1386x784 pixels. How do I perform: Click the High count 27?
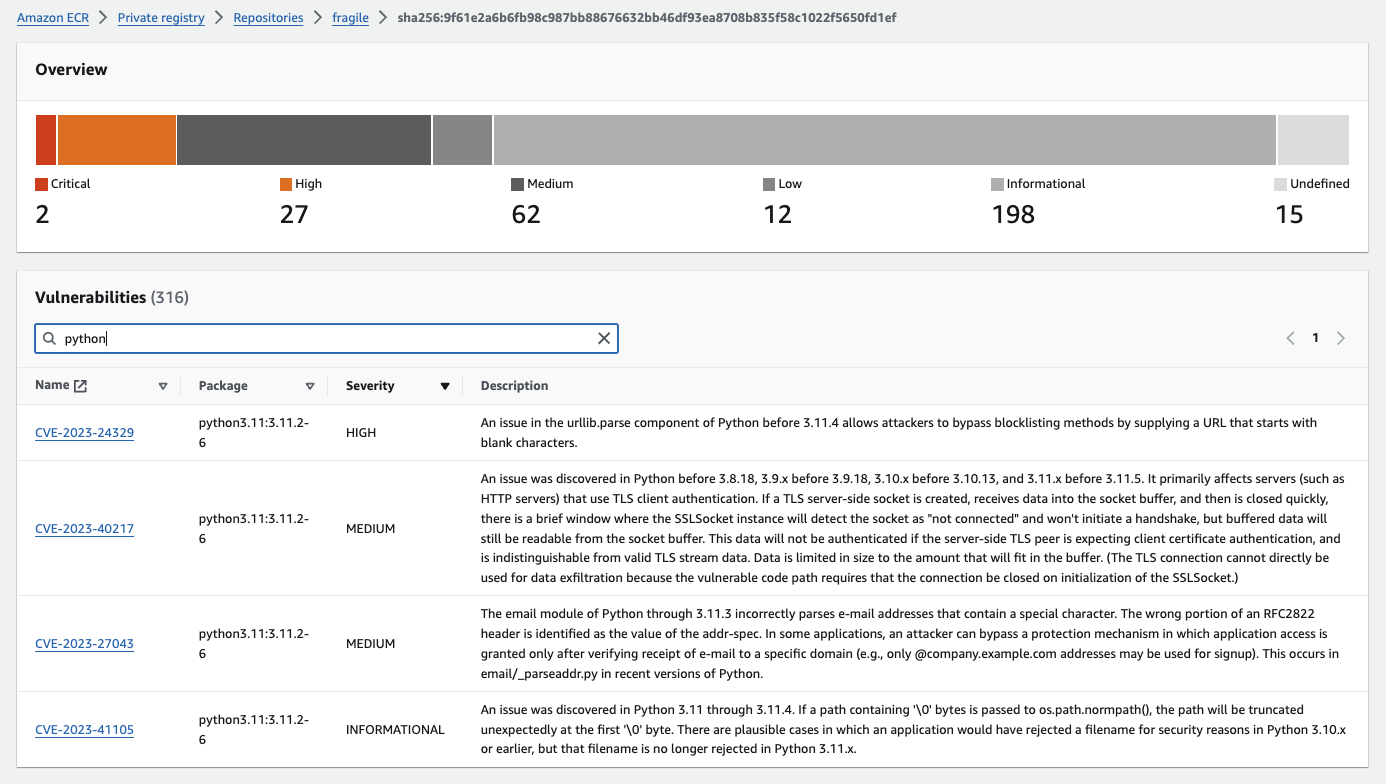click(294, 214)
